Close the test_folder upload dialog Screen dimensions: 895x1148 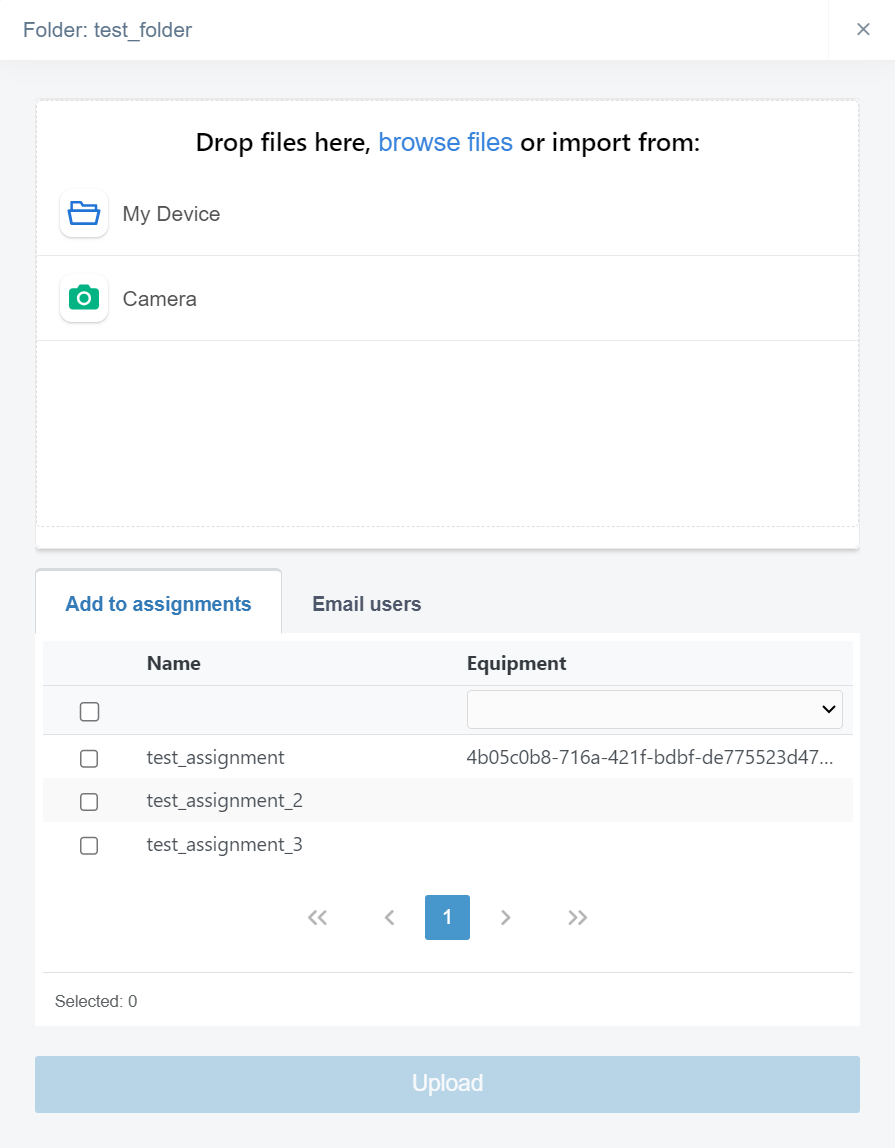point(863,30)
